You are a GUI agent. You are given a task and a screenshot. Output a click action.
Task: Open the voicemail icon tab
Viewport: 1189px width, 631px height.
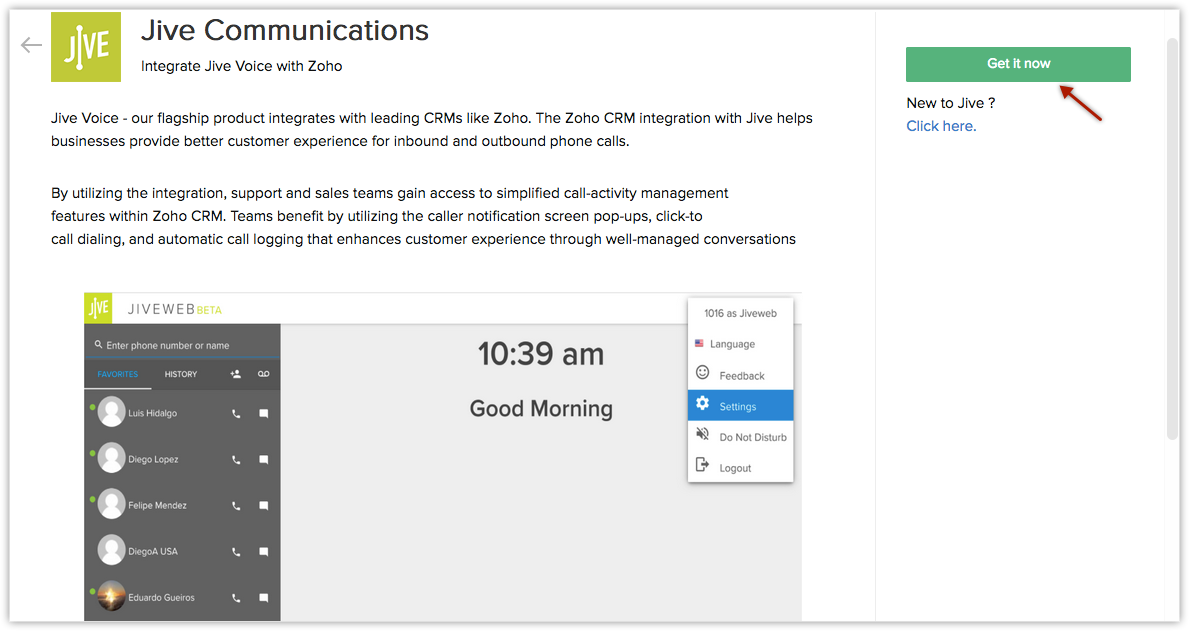click(x=263, y=374)
